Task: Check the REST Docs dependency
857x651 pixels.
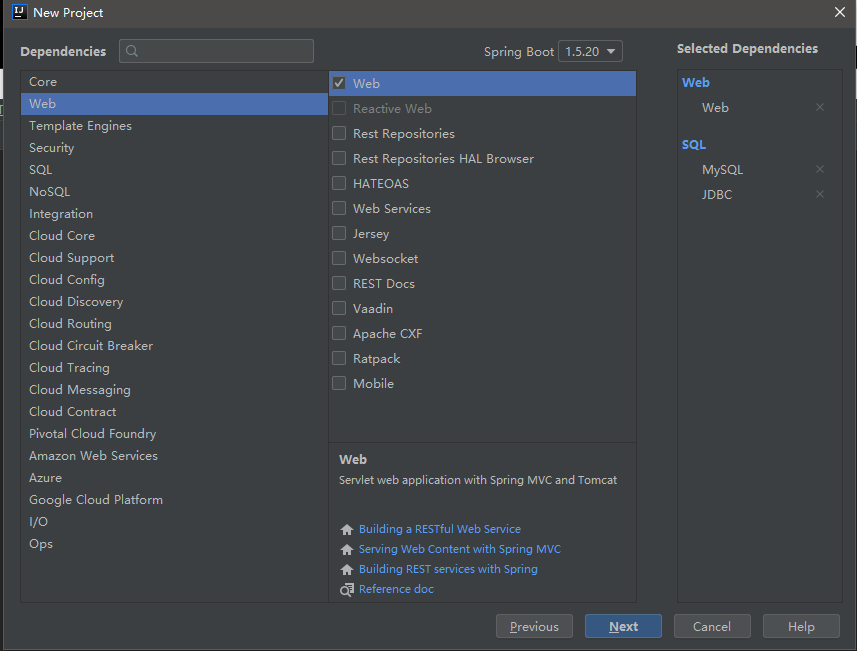Action: tap(339, 283)
